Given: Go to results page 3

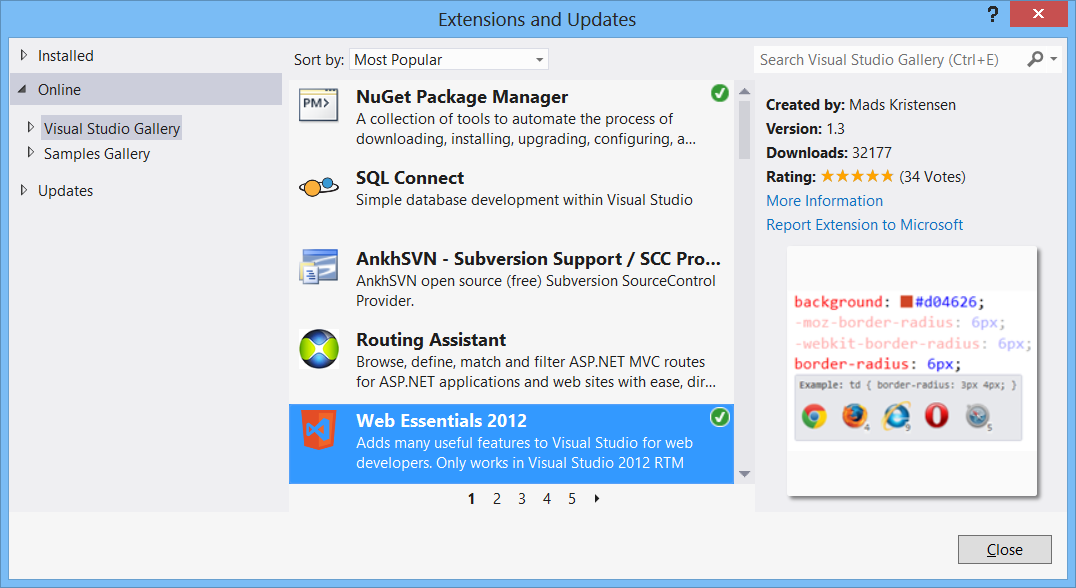Looking at the screenshot, I should pyautogui.click(x=522, y=499).
